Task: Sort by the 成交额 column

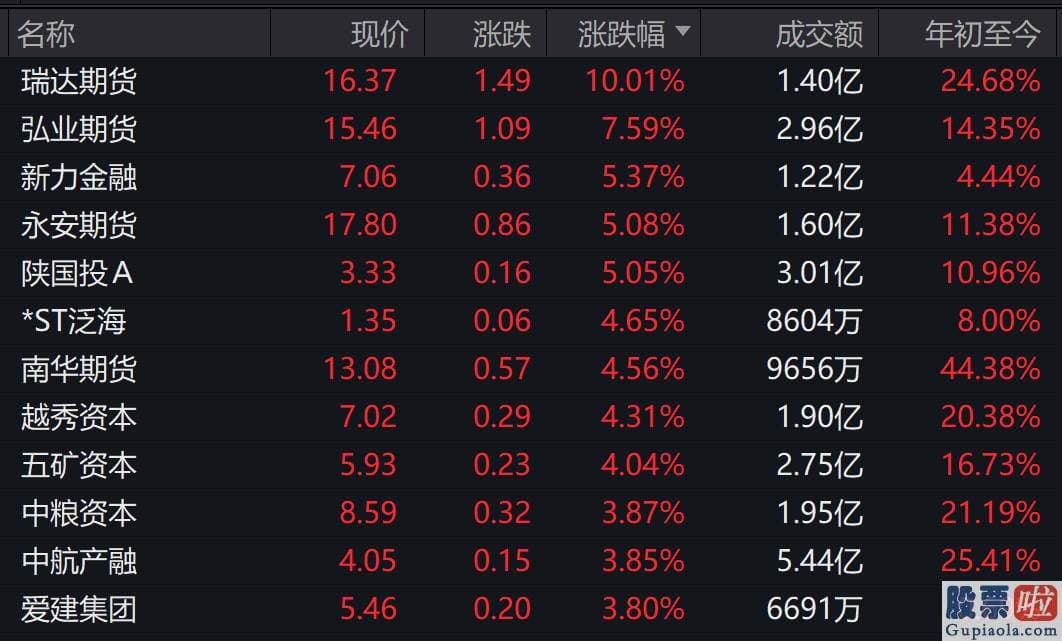Action: tap(820, 34)
